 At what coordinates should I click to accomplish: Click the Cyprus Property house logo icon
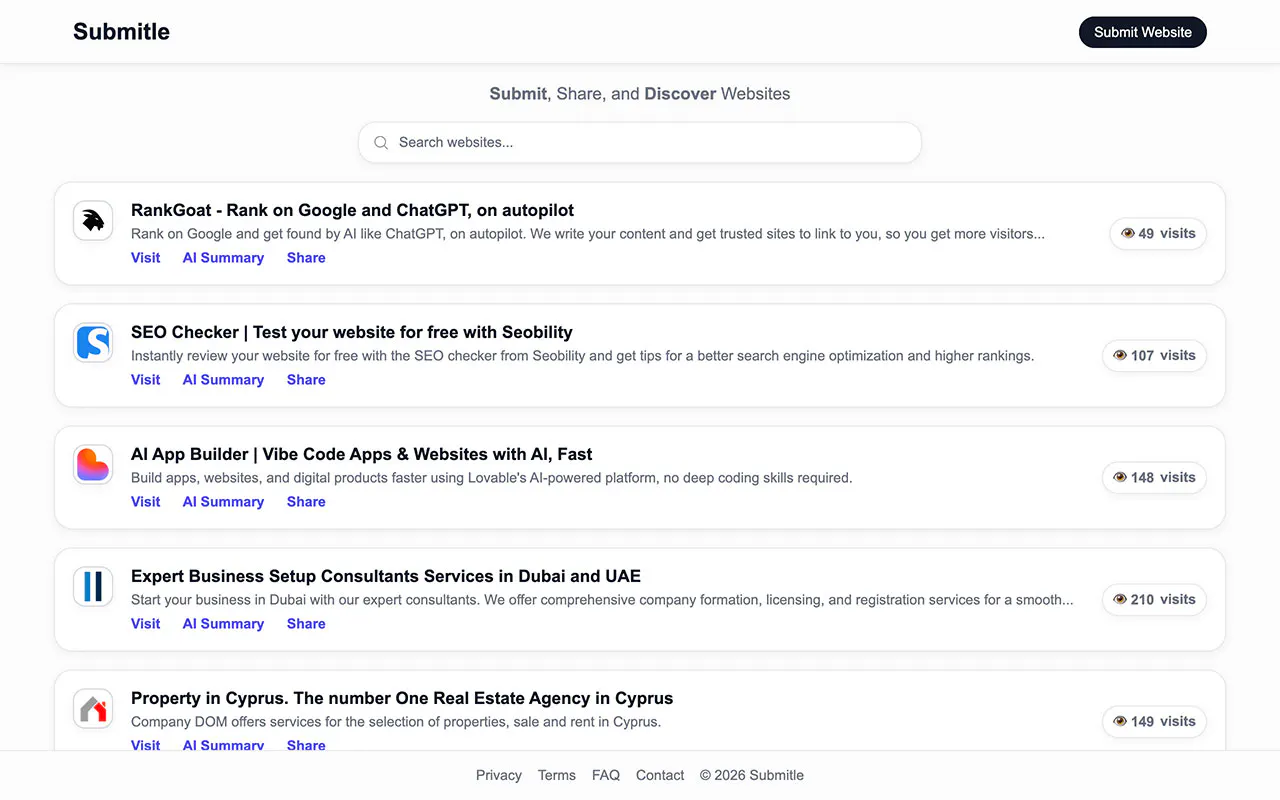(93, 709)
